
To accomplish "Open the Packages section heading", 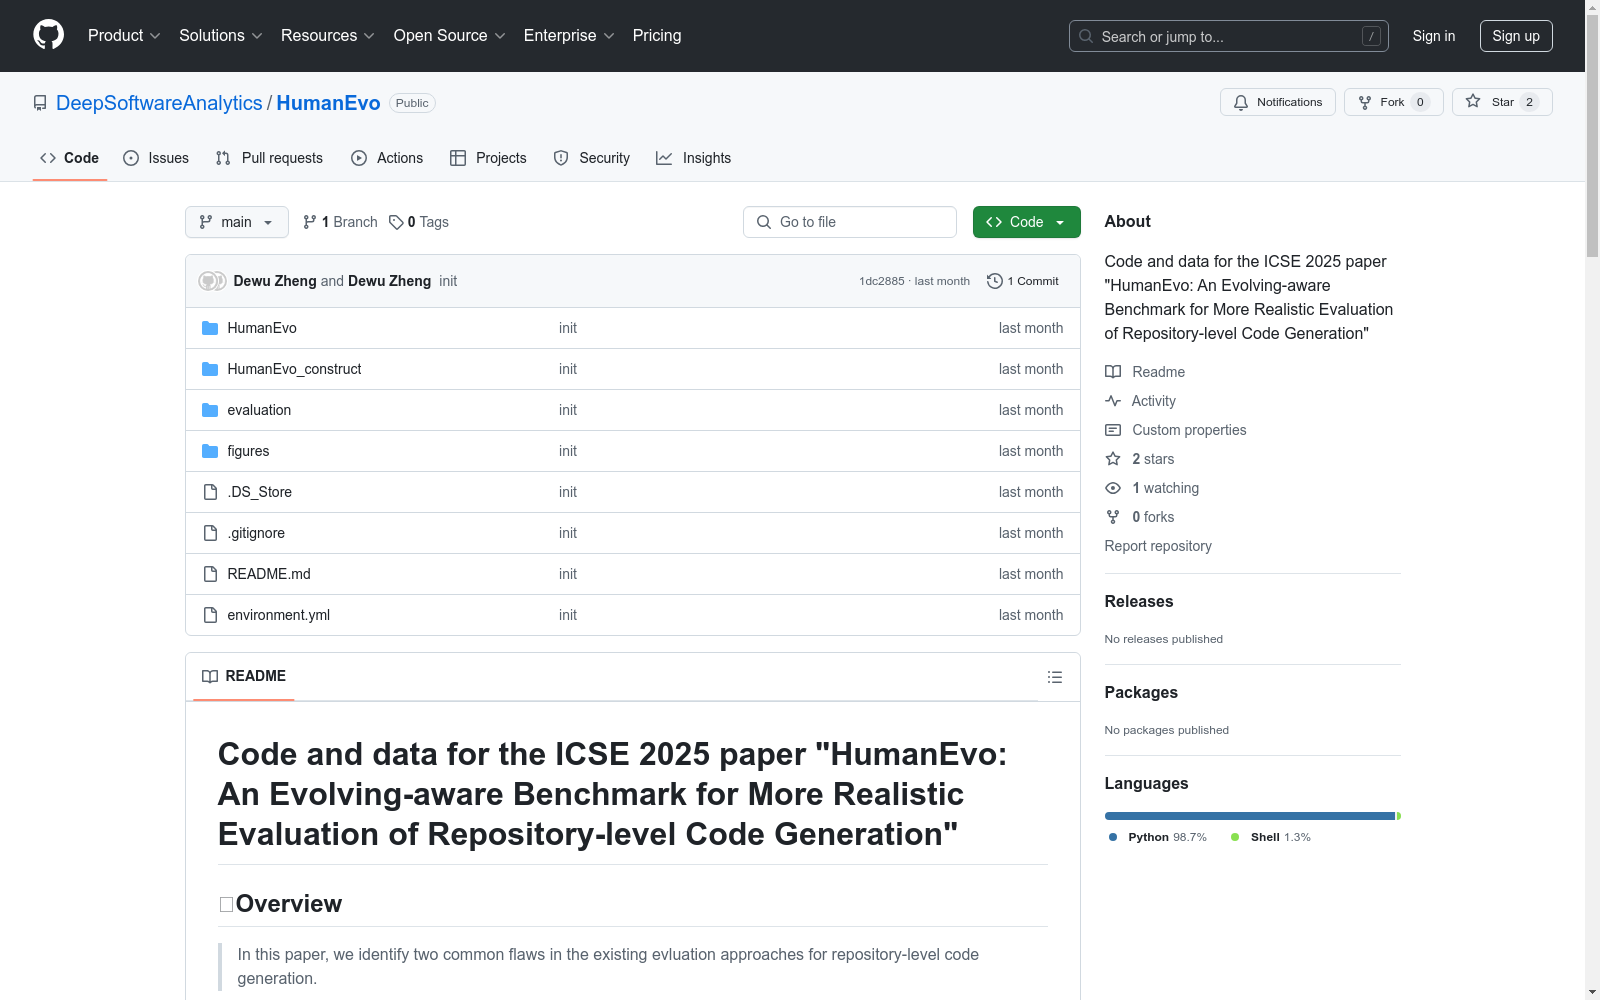I will coord(1141,692).
